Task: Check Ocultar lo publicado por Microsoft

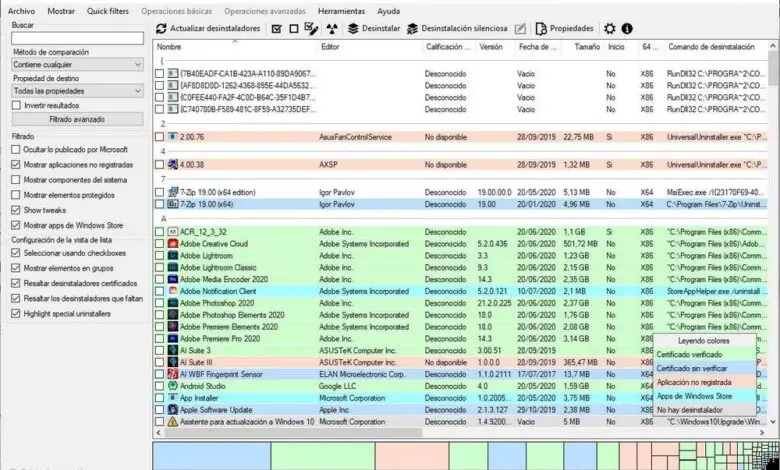Action: pos(16,149)
